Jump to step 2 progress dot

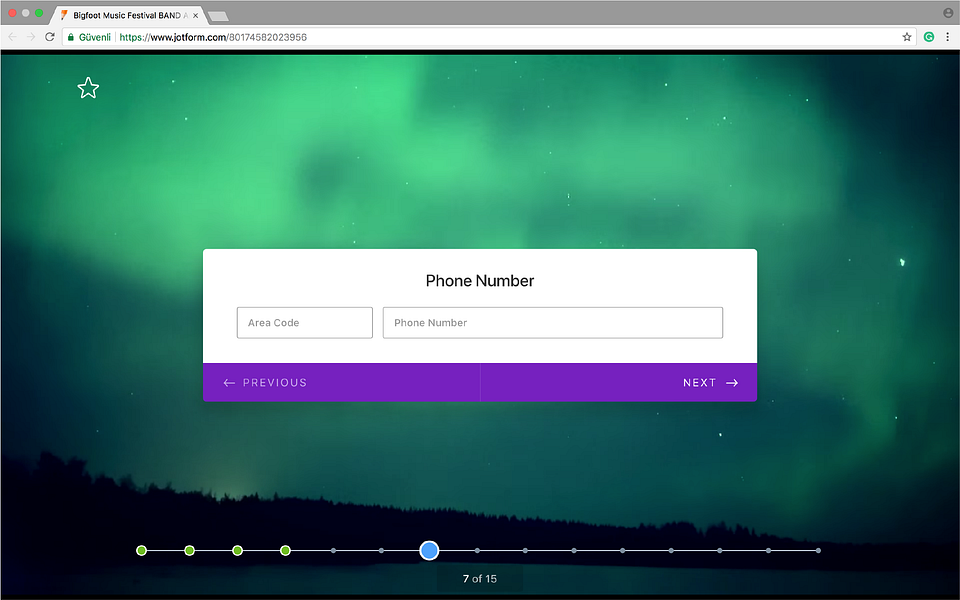(189, 550)
